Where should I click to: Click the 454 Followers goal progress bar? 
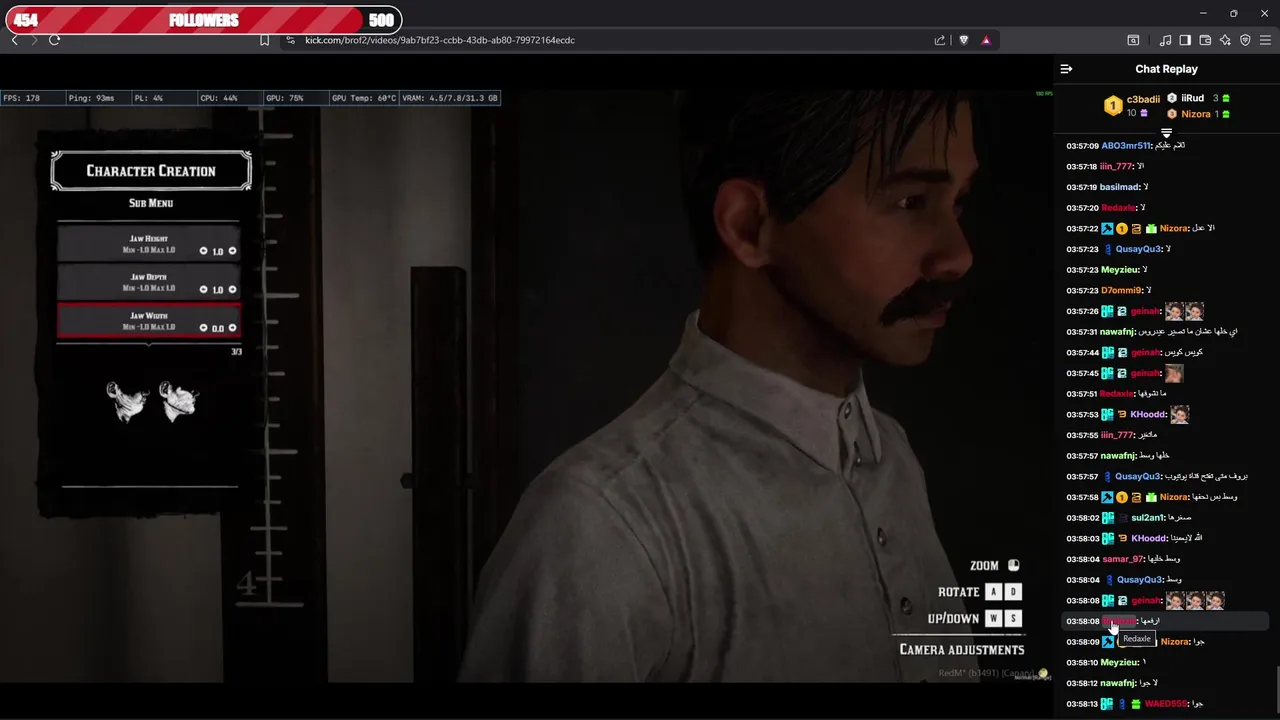coord(202,20)
